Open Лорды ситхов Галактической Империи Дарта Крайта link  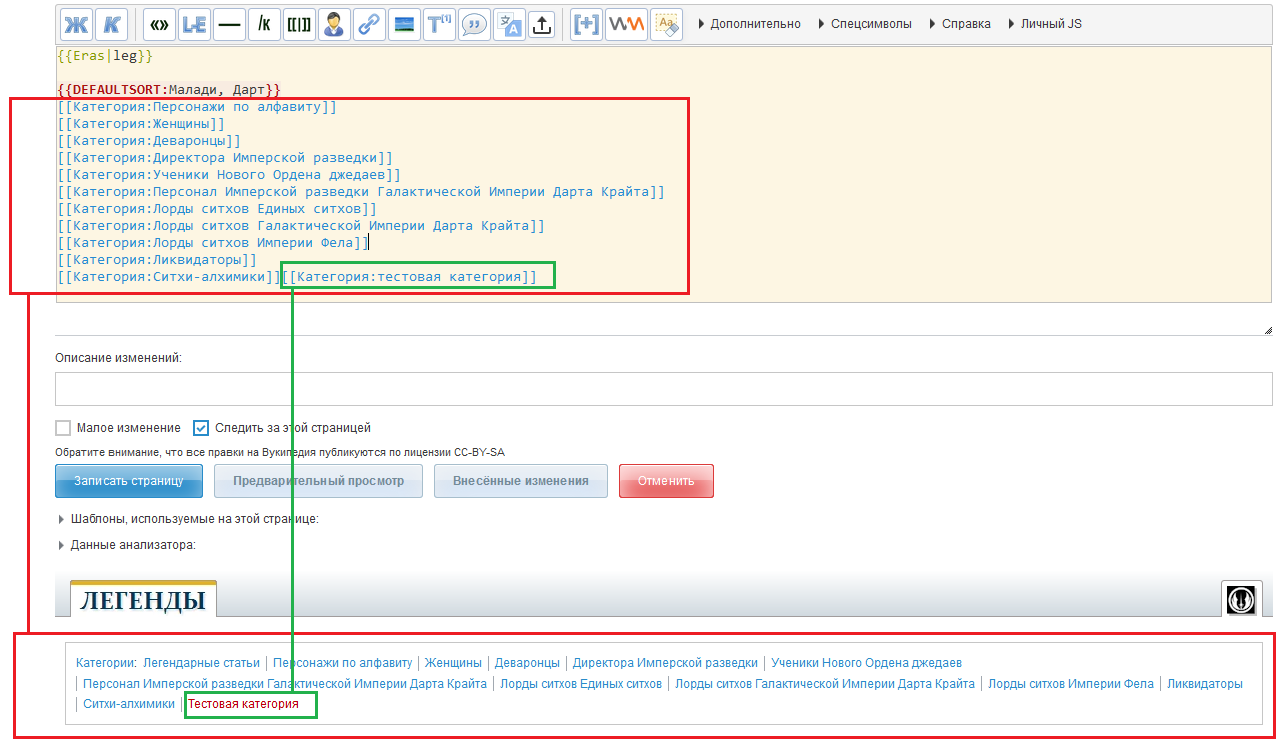click(825, 684)
